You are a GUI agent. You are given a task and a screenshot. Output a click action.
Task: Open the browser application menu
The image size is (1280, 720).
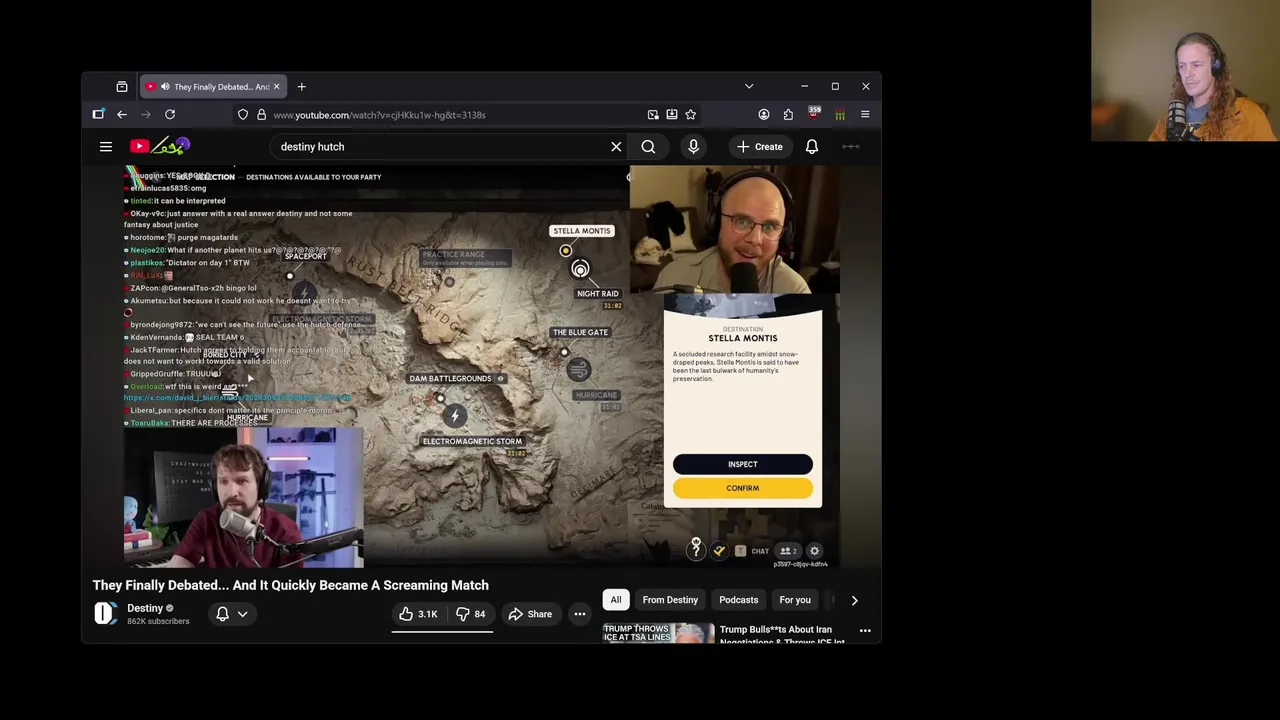(x=865, y=115)
